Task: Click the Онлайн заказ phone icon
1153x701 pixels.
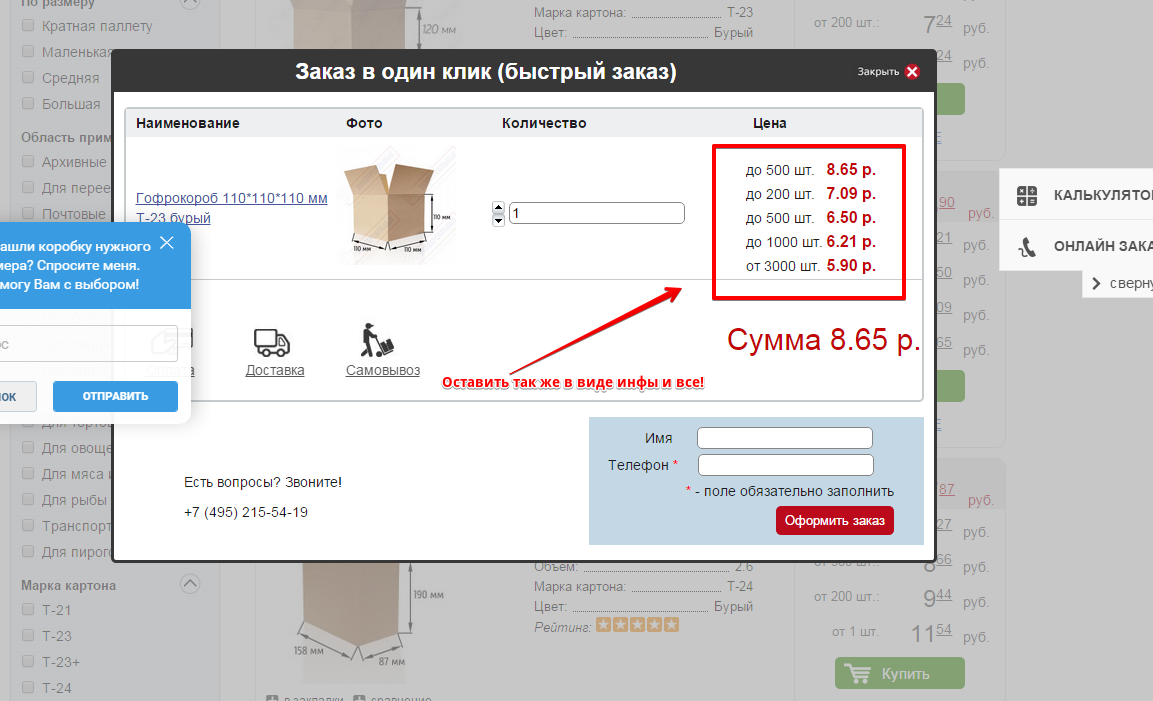Action: [1026, 246]
